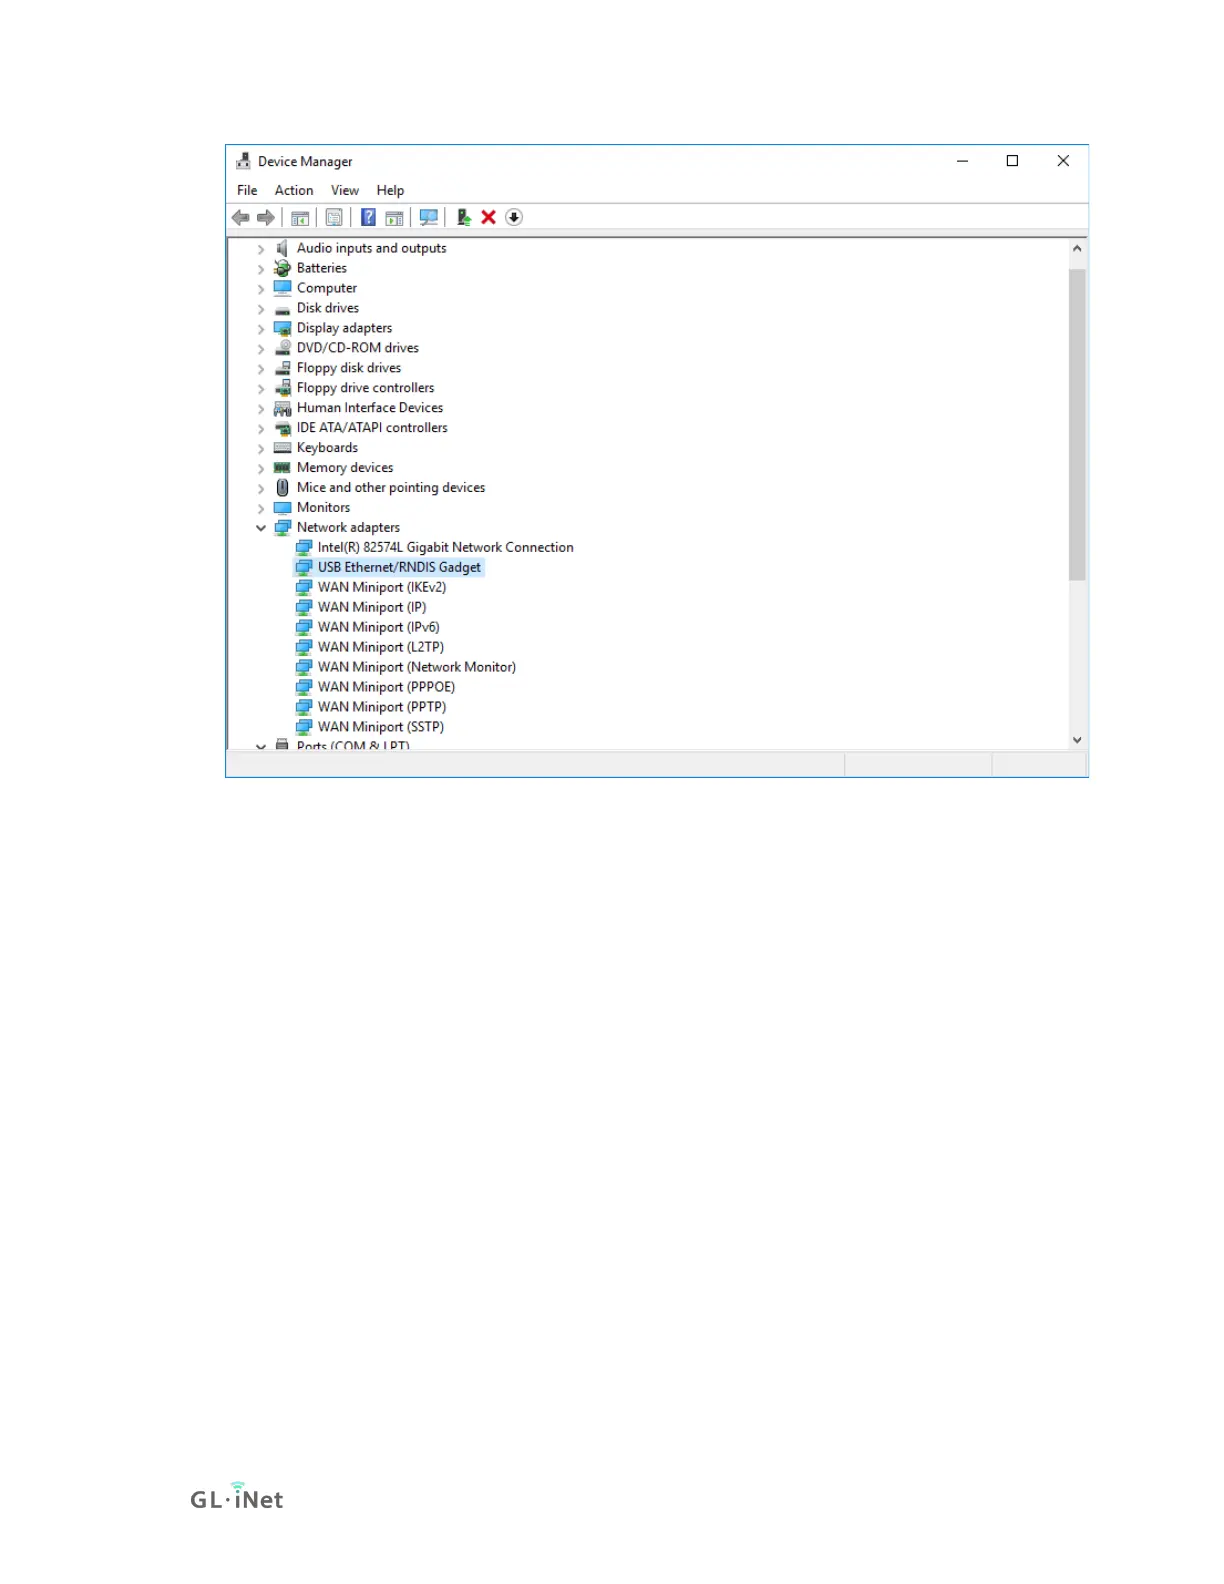This screenshot has height=1584, width=1224.
Task: Expand the Human Interface Devices chevron
Action: coord(261,409)
